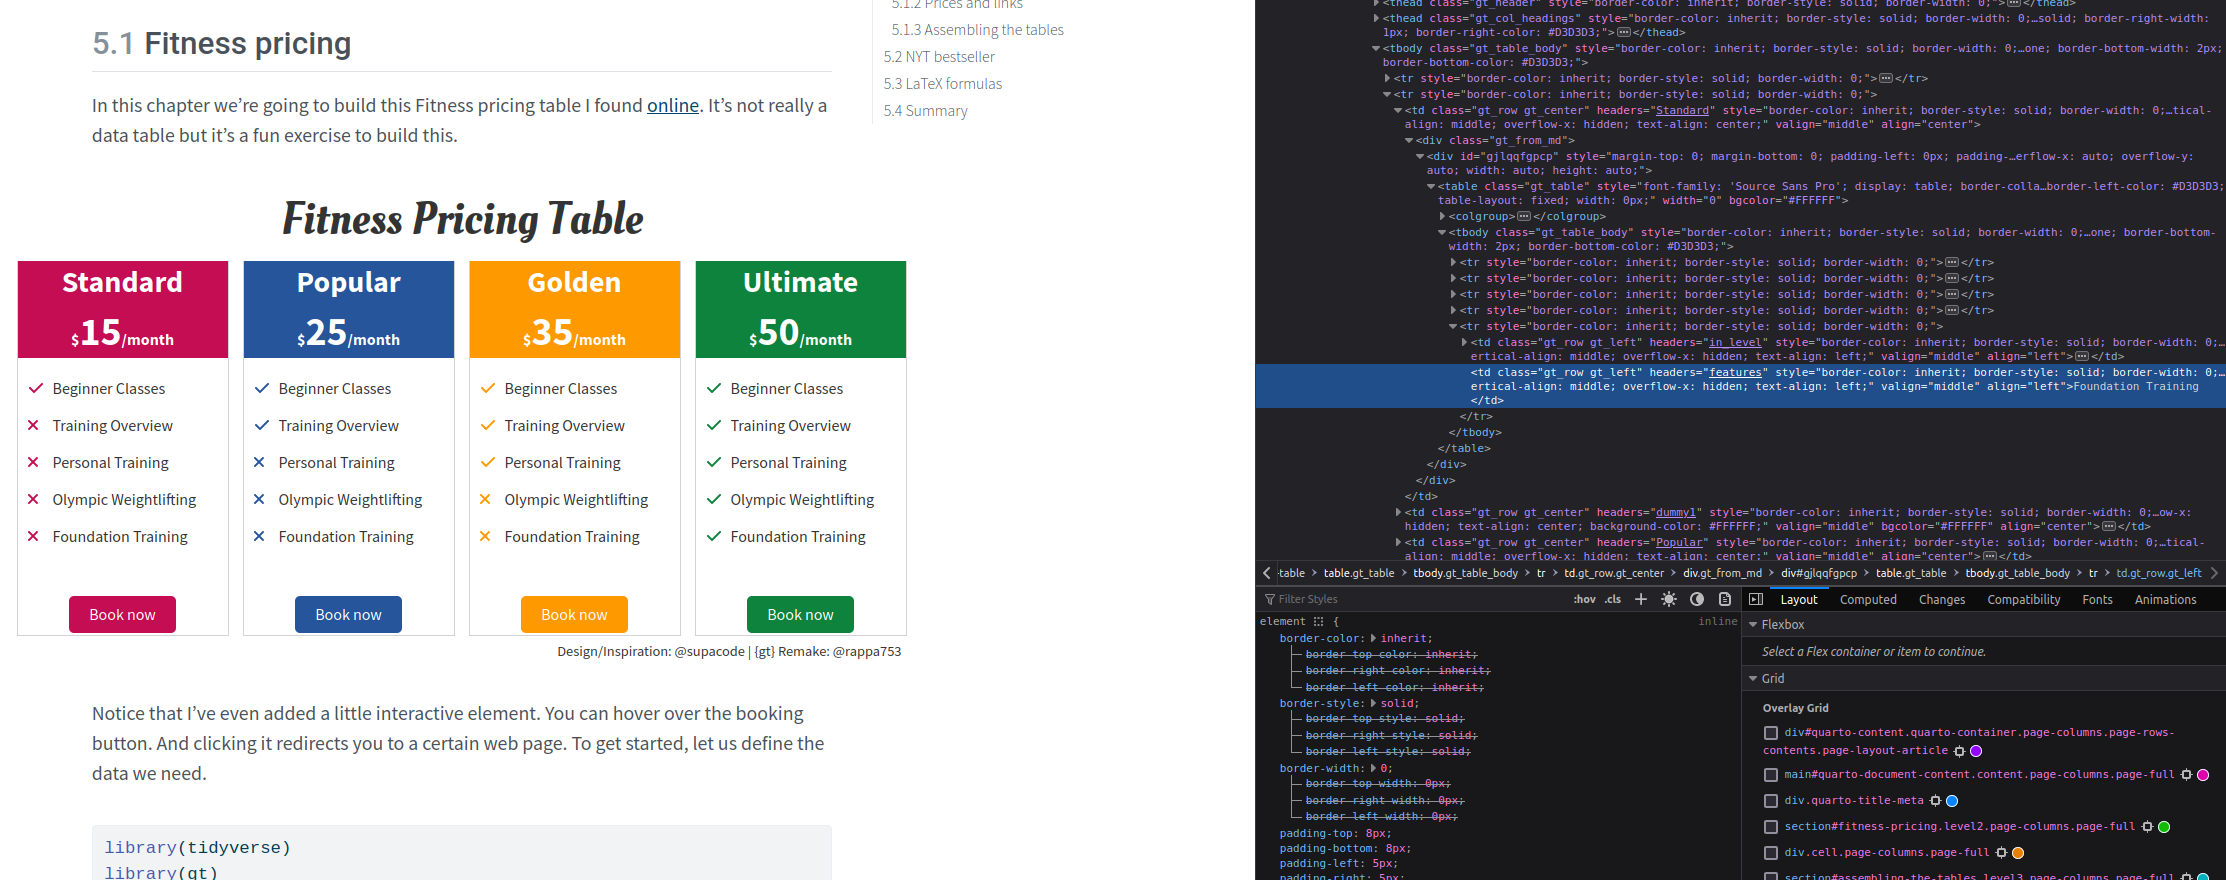Highlight element icon for div#quarto-content grid
Screen dimensions: 2226x880
click(x=1959, y=751)
